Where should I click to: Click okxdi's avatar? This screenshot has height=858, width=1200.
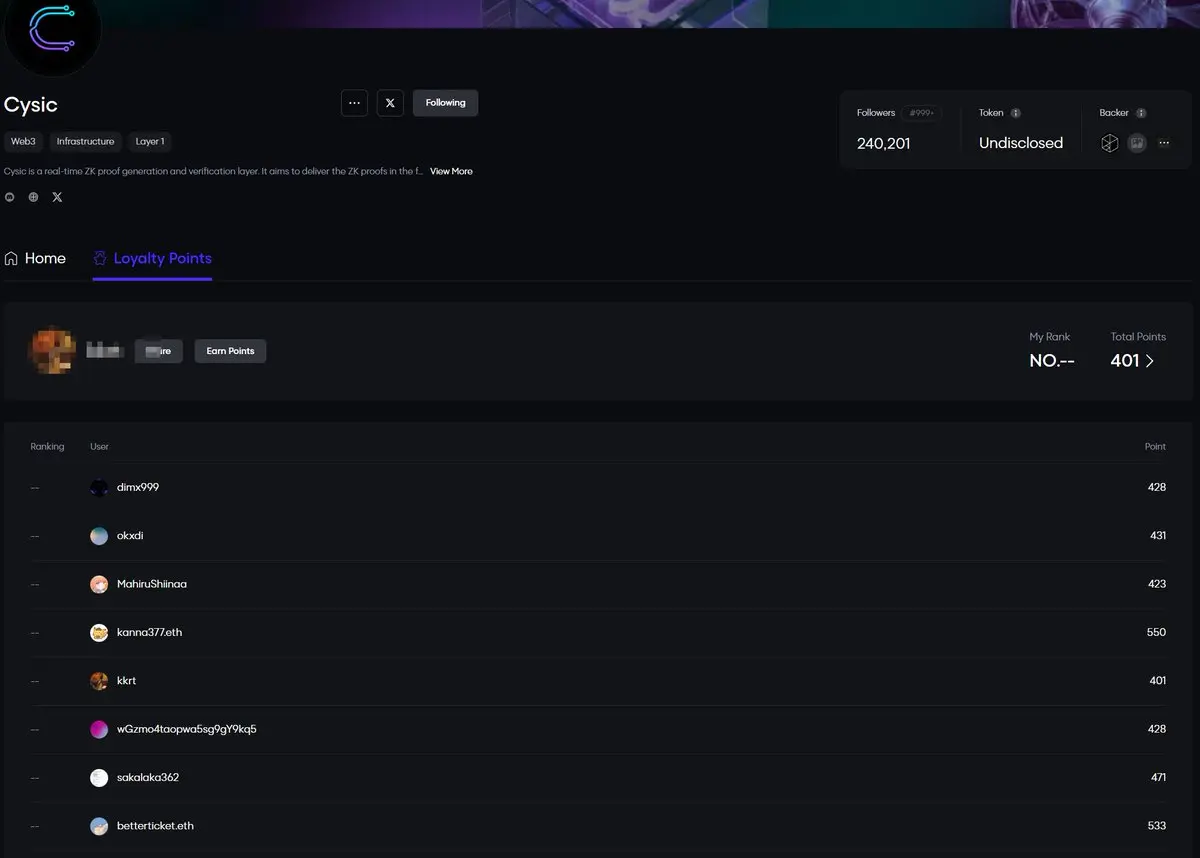pyautogui.click(x=99, y=536)
